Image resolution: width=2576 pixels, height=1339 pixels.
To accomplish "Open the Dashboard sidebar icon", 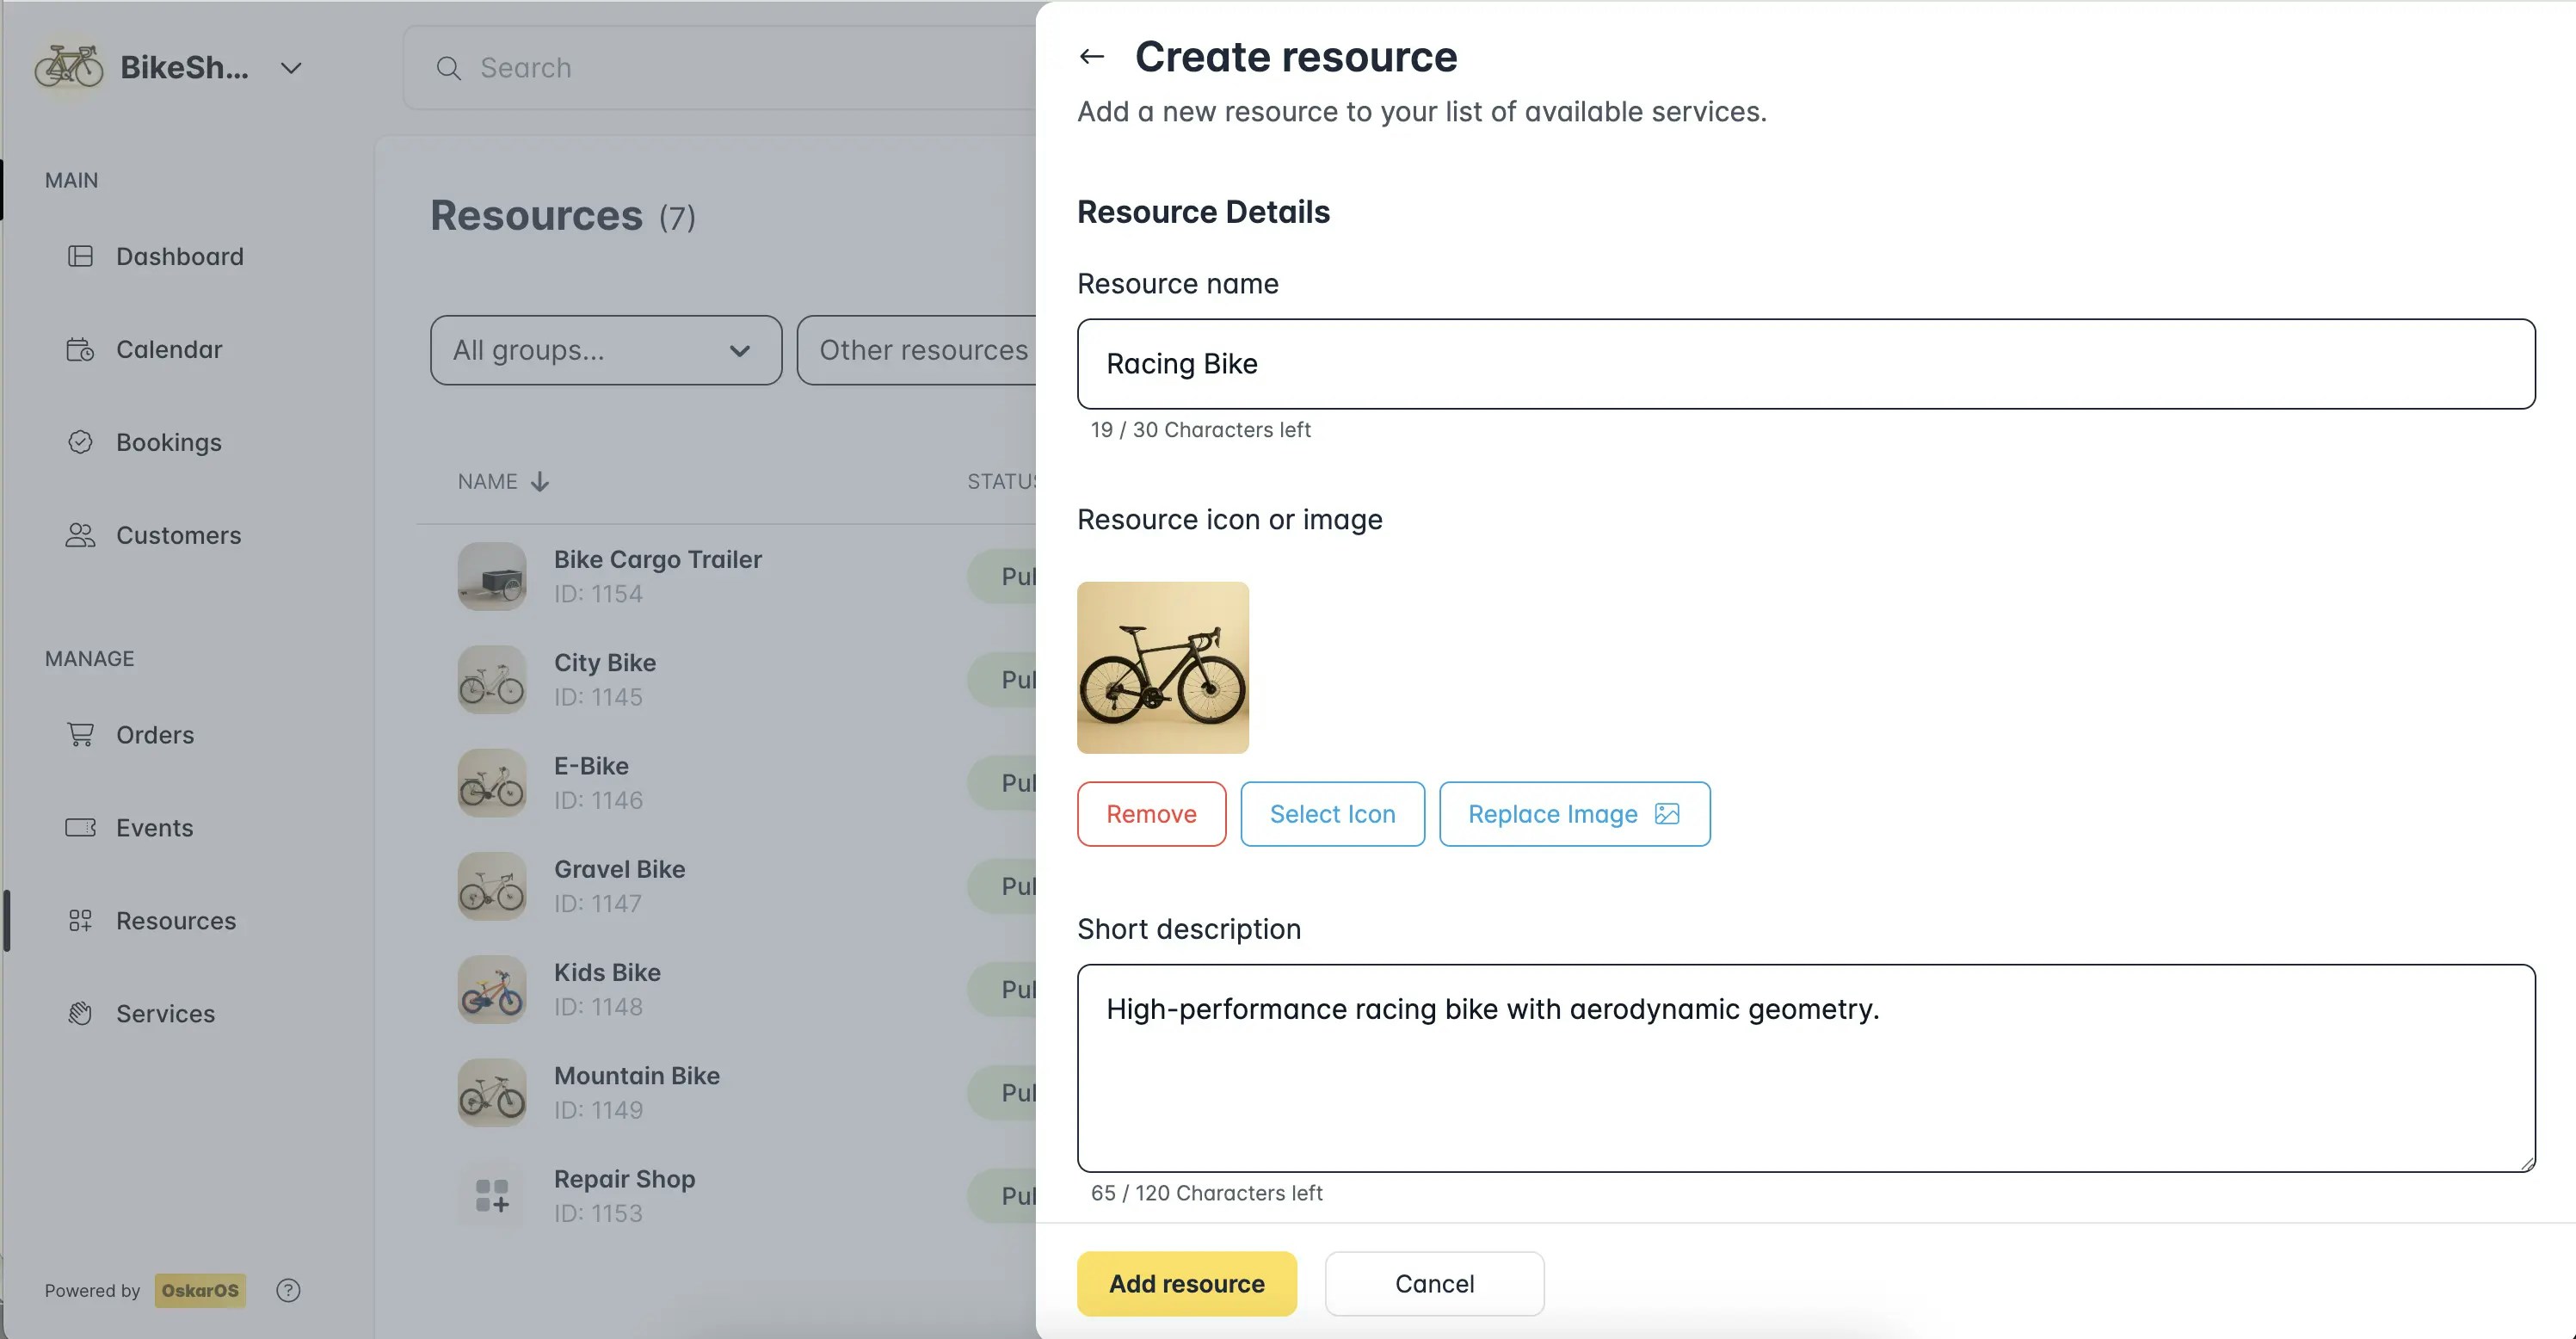I will click(80, 256).
